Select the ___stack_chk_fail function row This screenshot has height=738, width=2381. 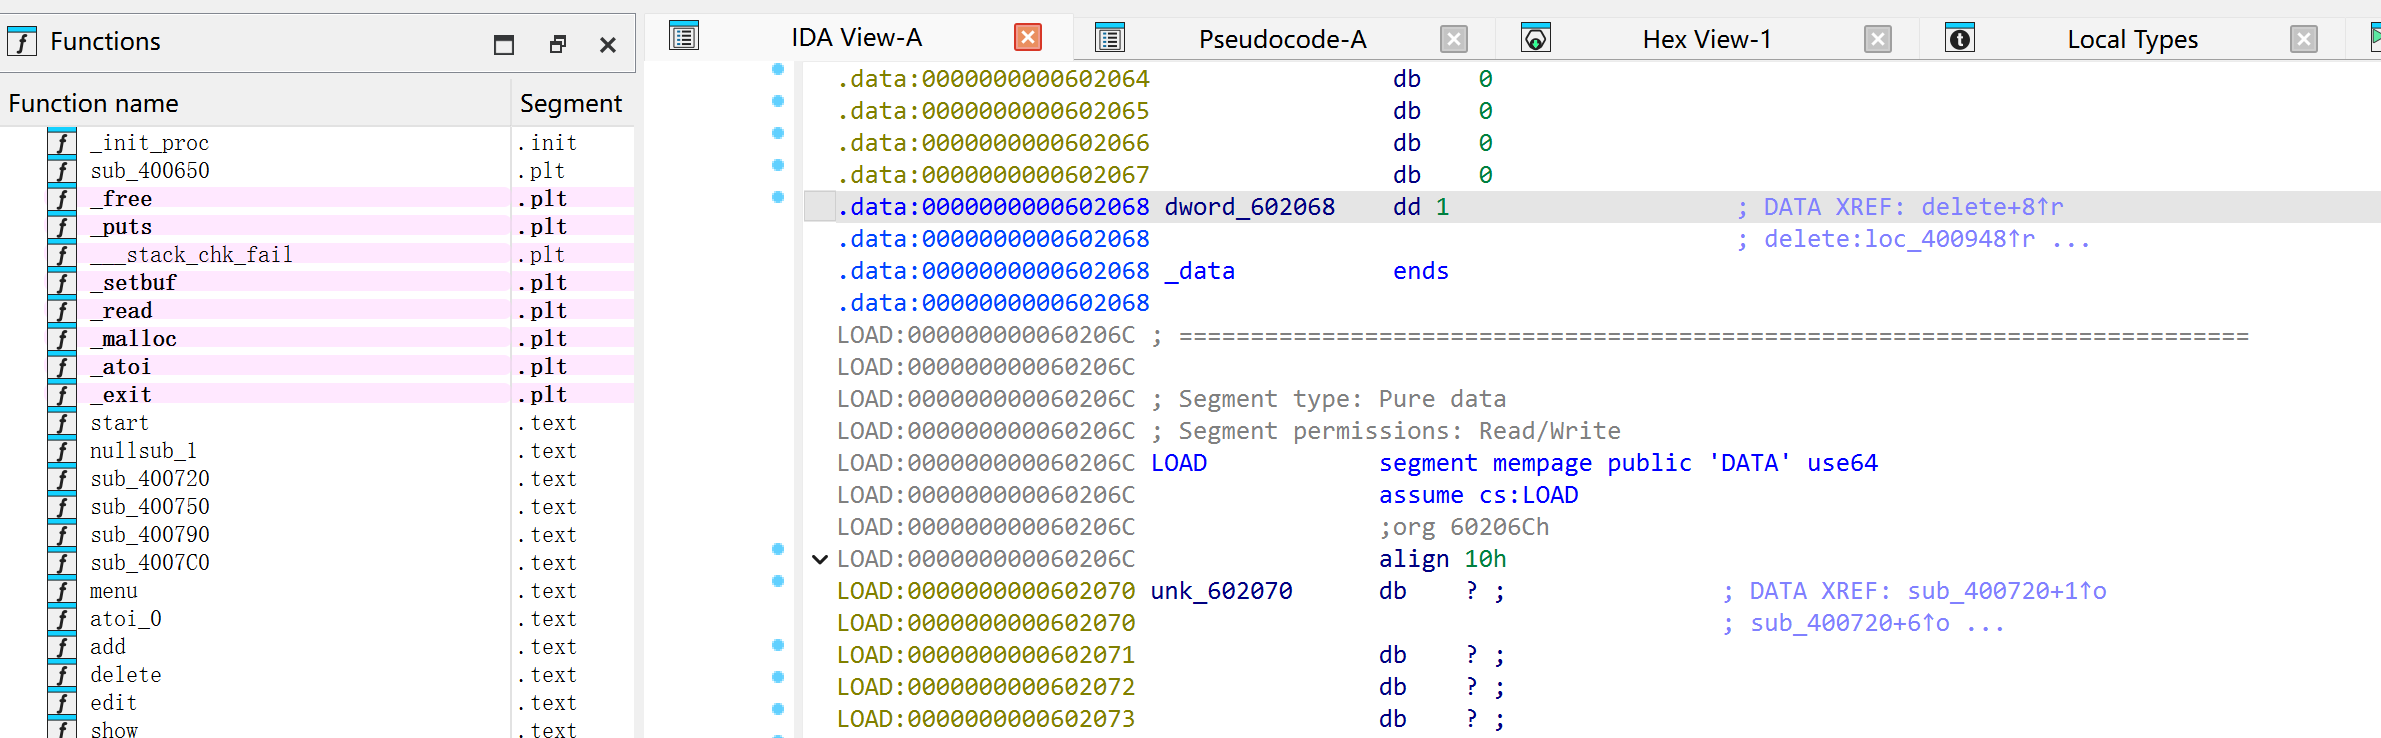tap(317, 255)
